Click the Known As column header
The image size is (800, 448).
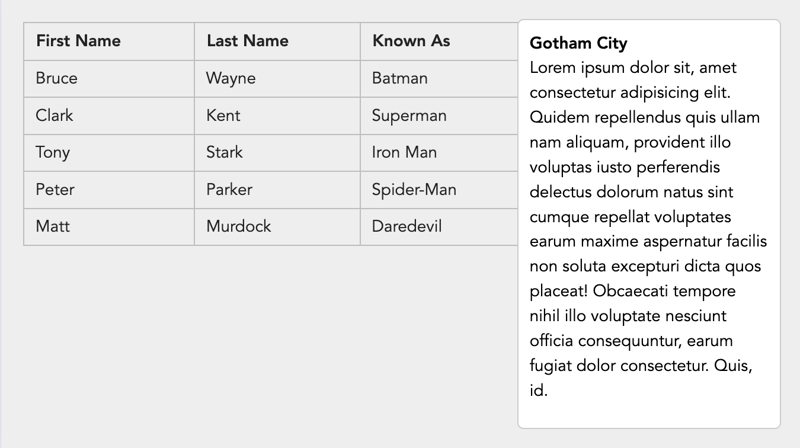(439, 41)
